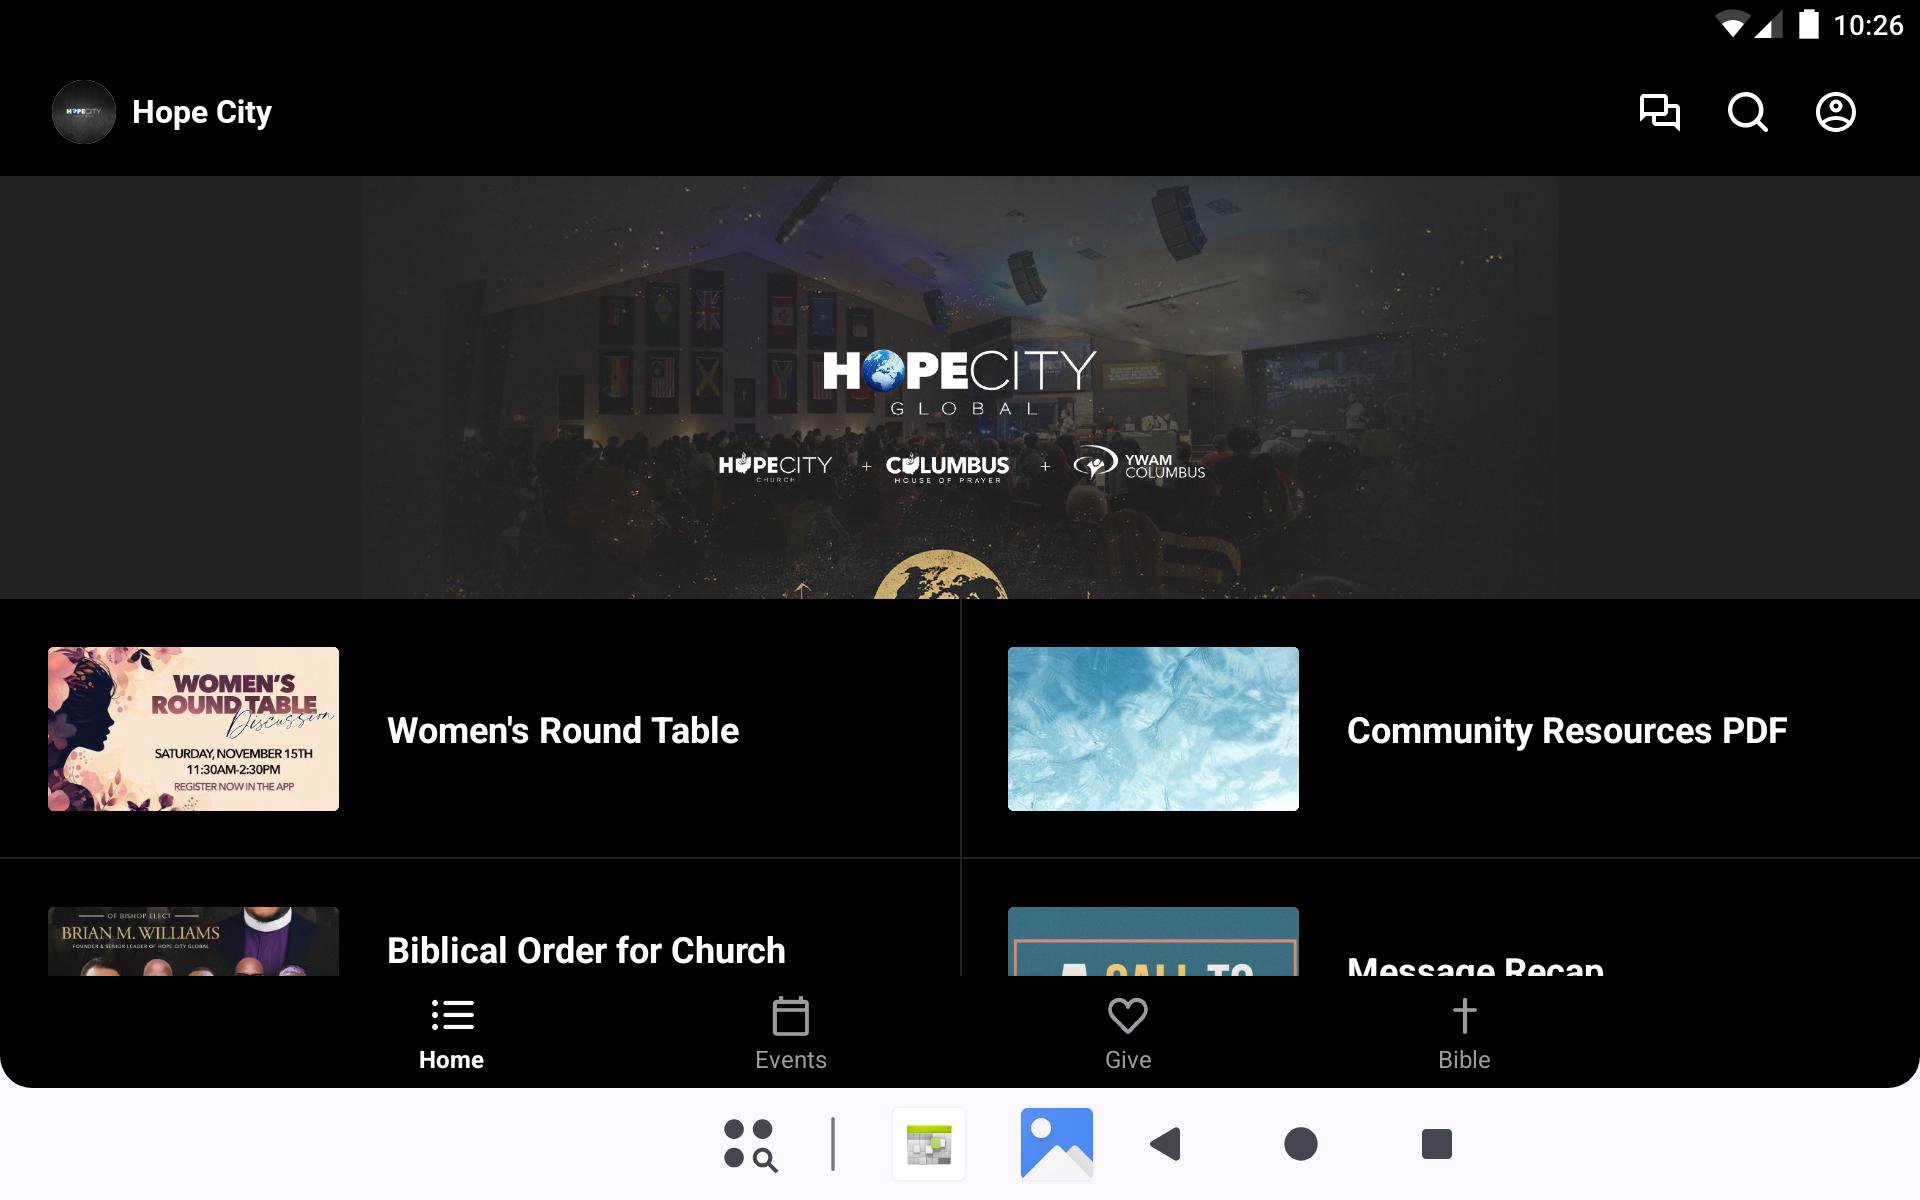Open Biblical Order for Church item
The image size is (1920, 1200).
coord(586,950)
